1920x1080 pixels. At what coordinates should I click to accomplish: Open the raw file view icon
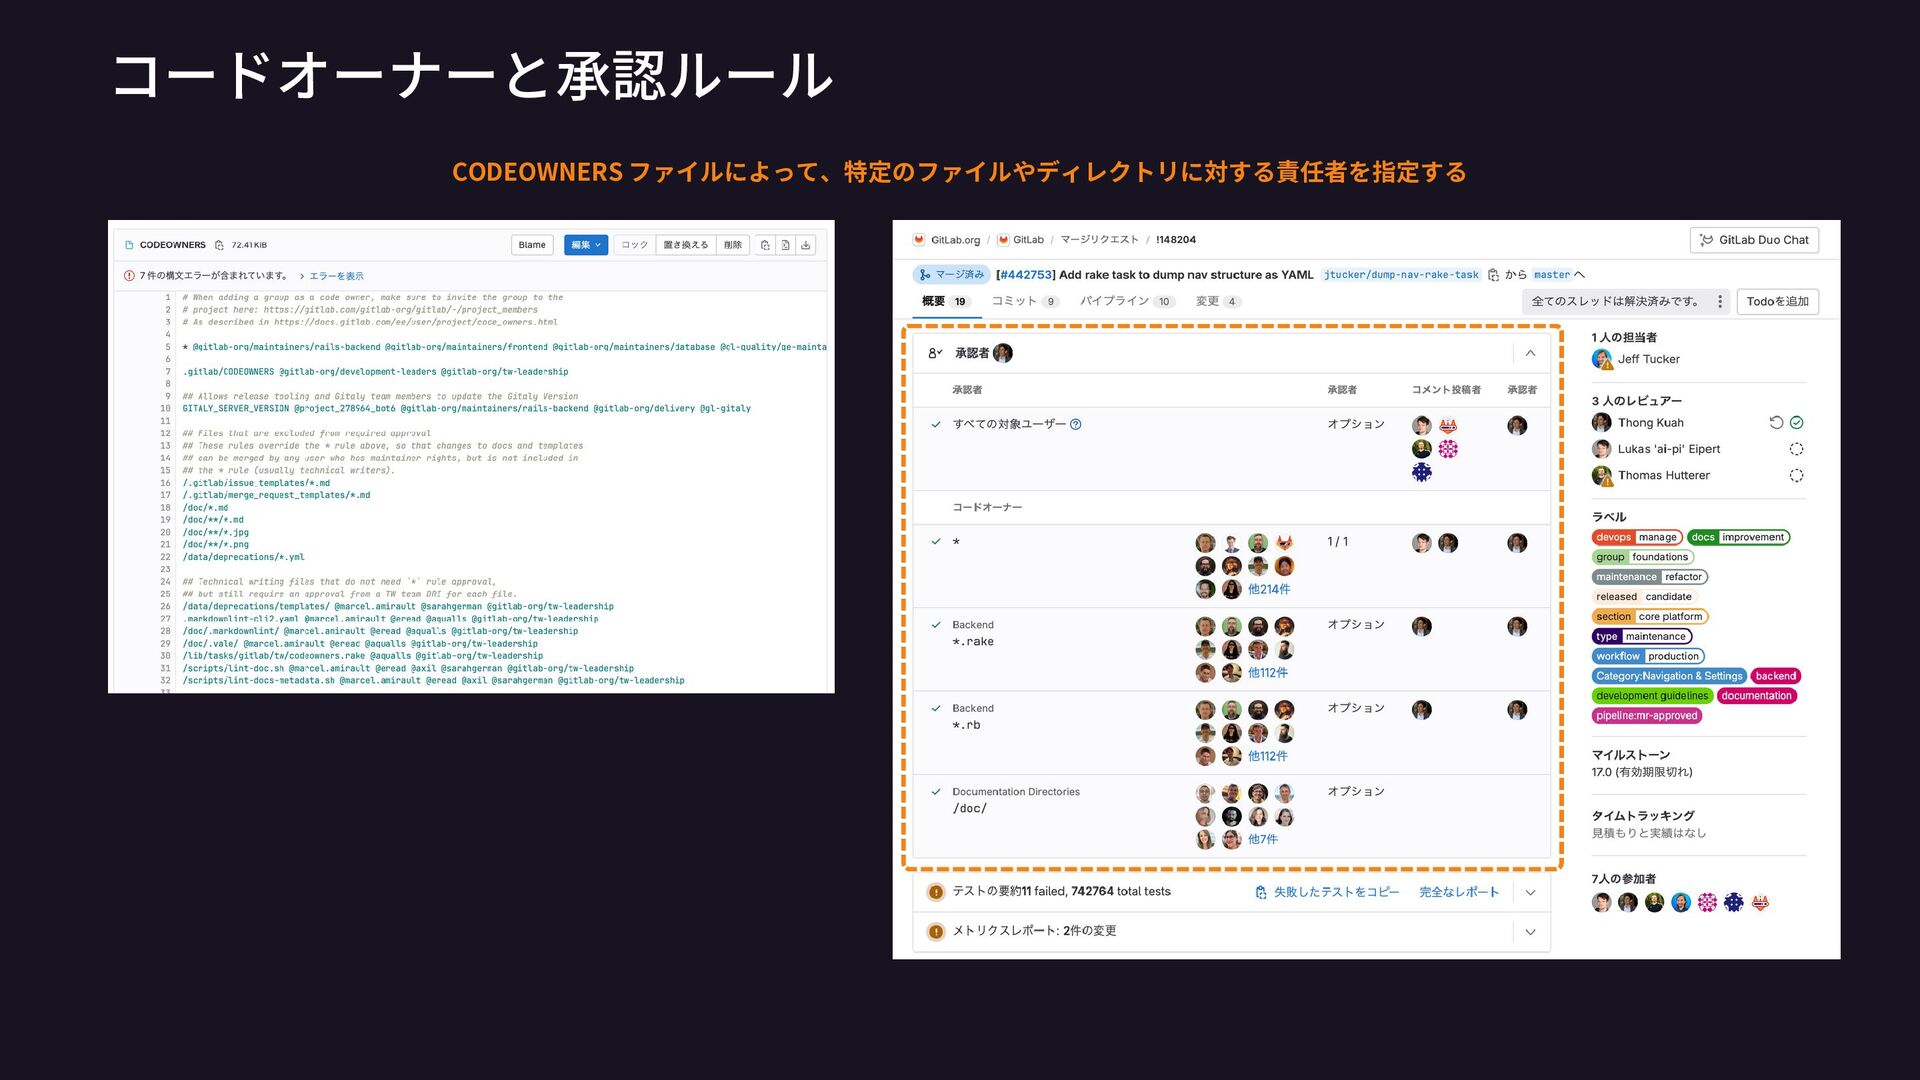point(786,245)
